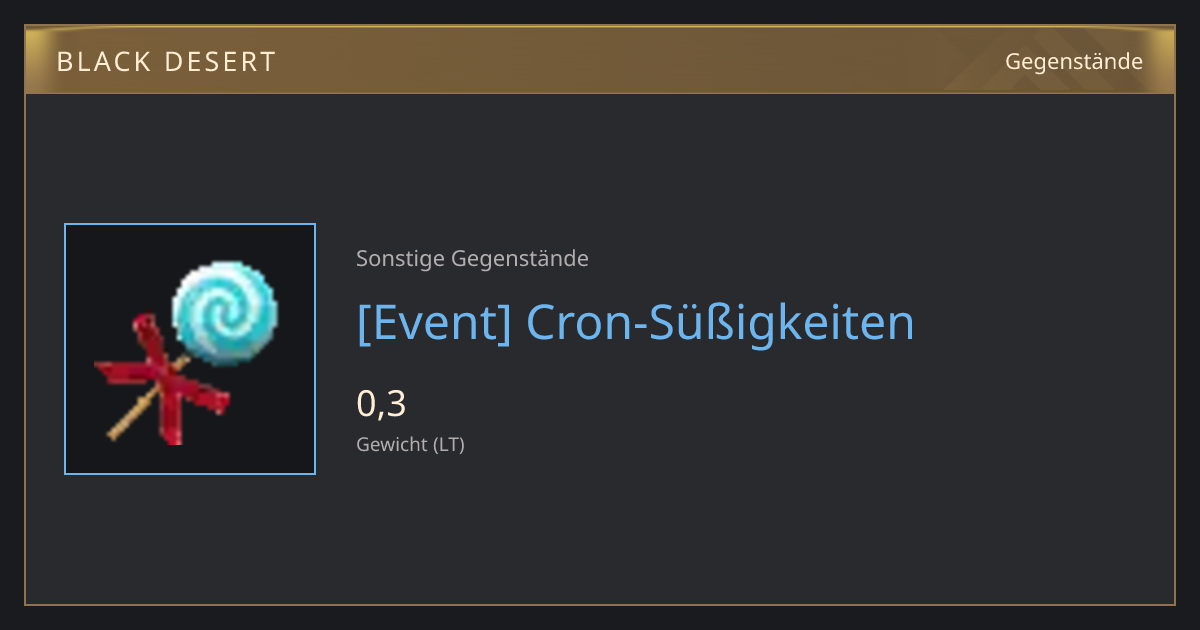Click the weight value 0,3
The image size is (1200, 630).
(x=381, y=404)
